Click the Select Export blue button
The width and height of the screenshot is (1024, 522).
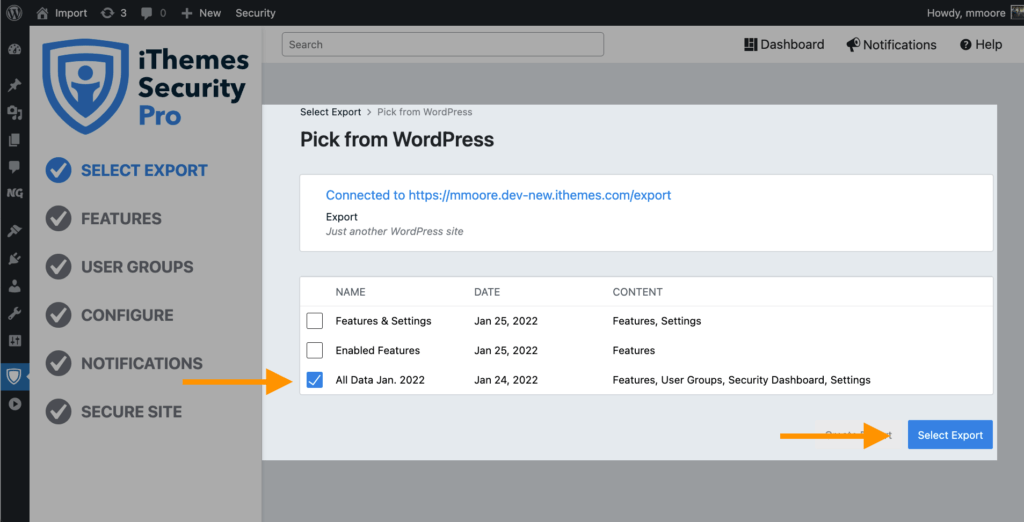point(950,435)
